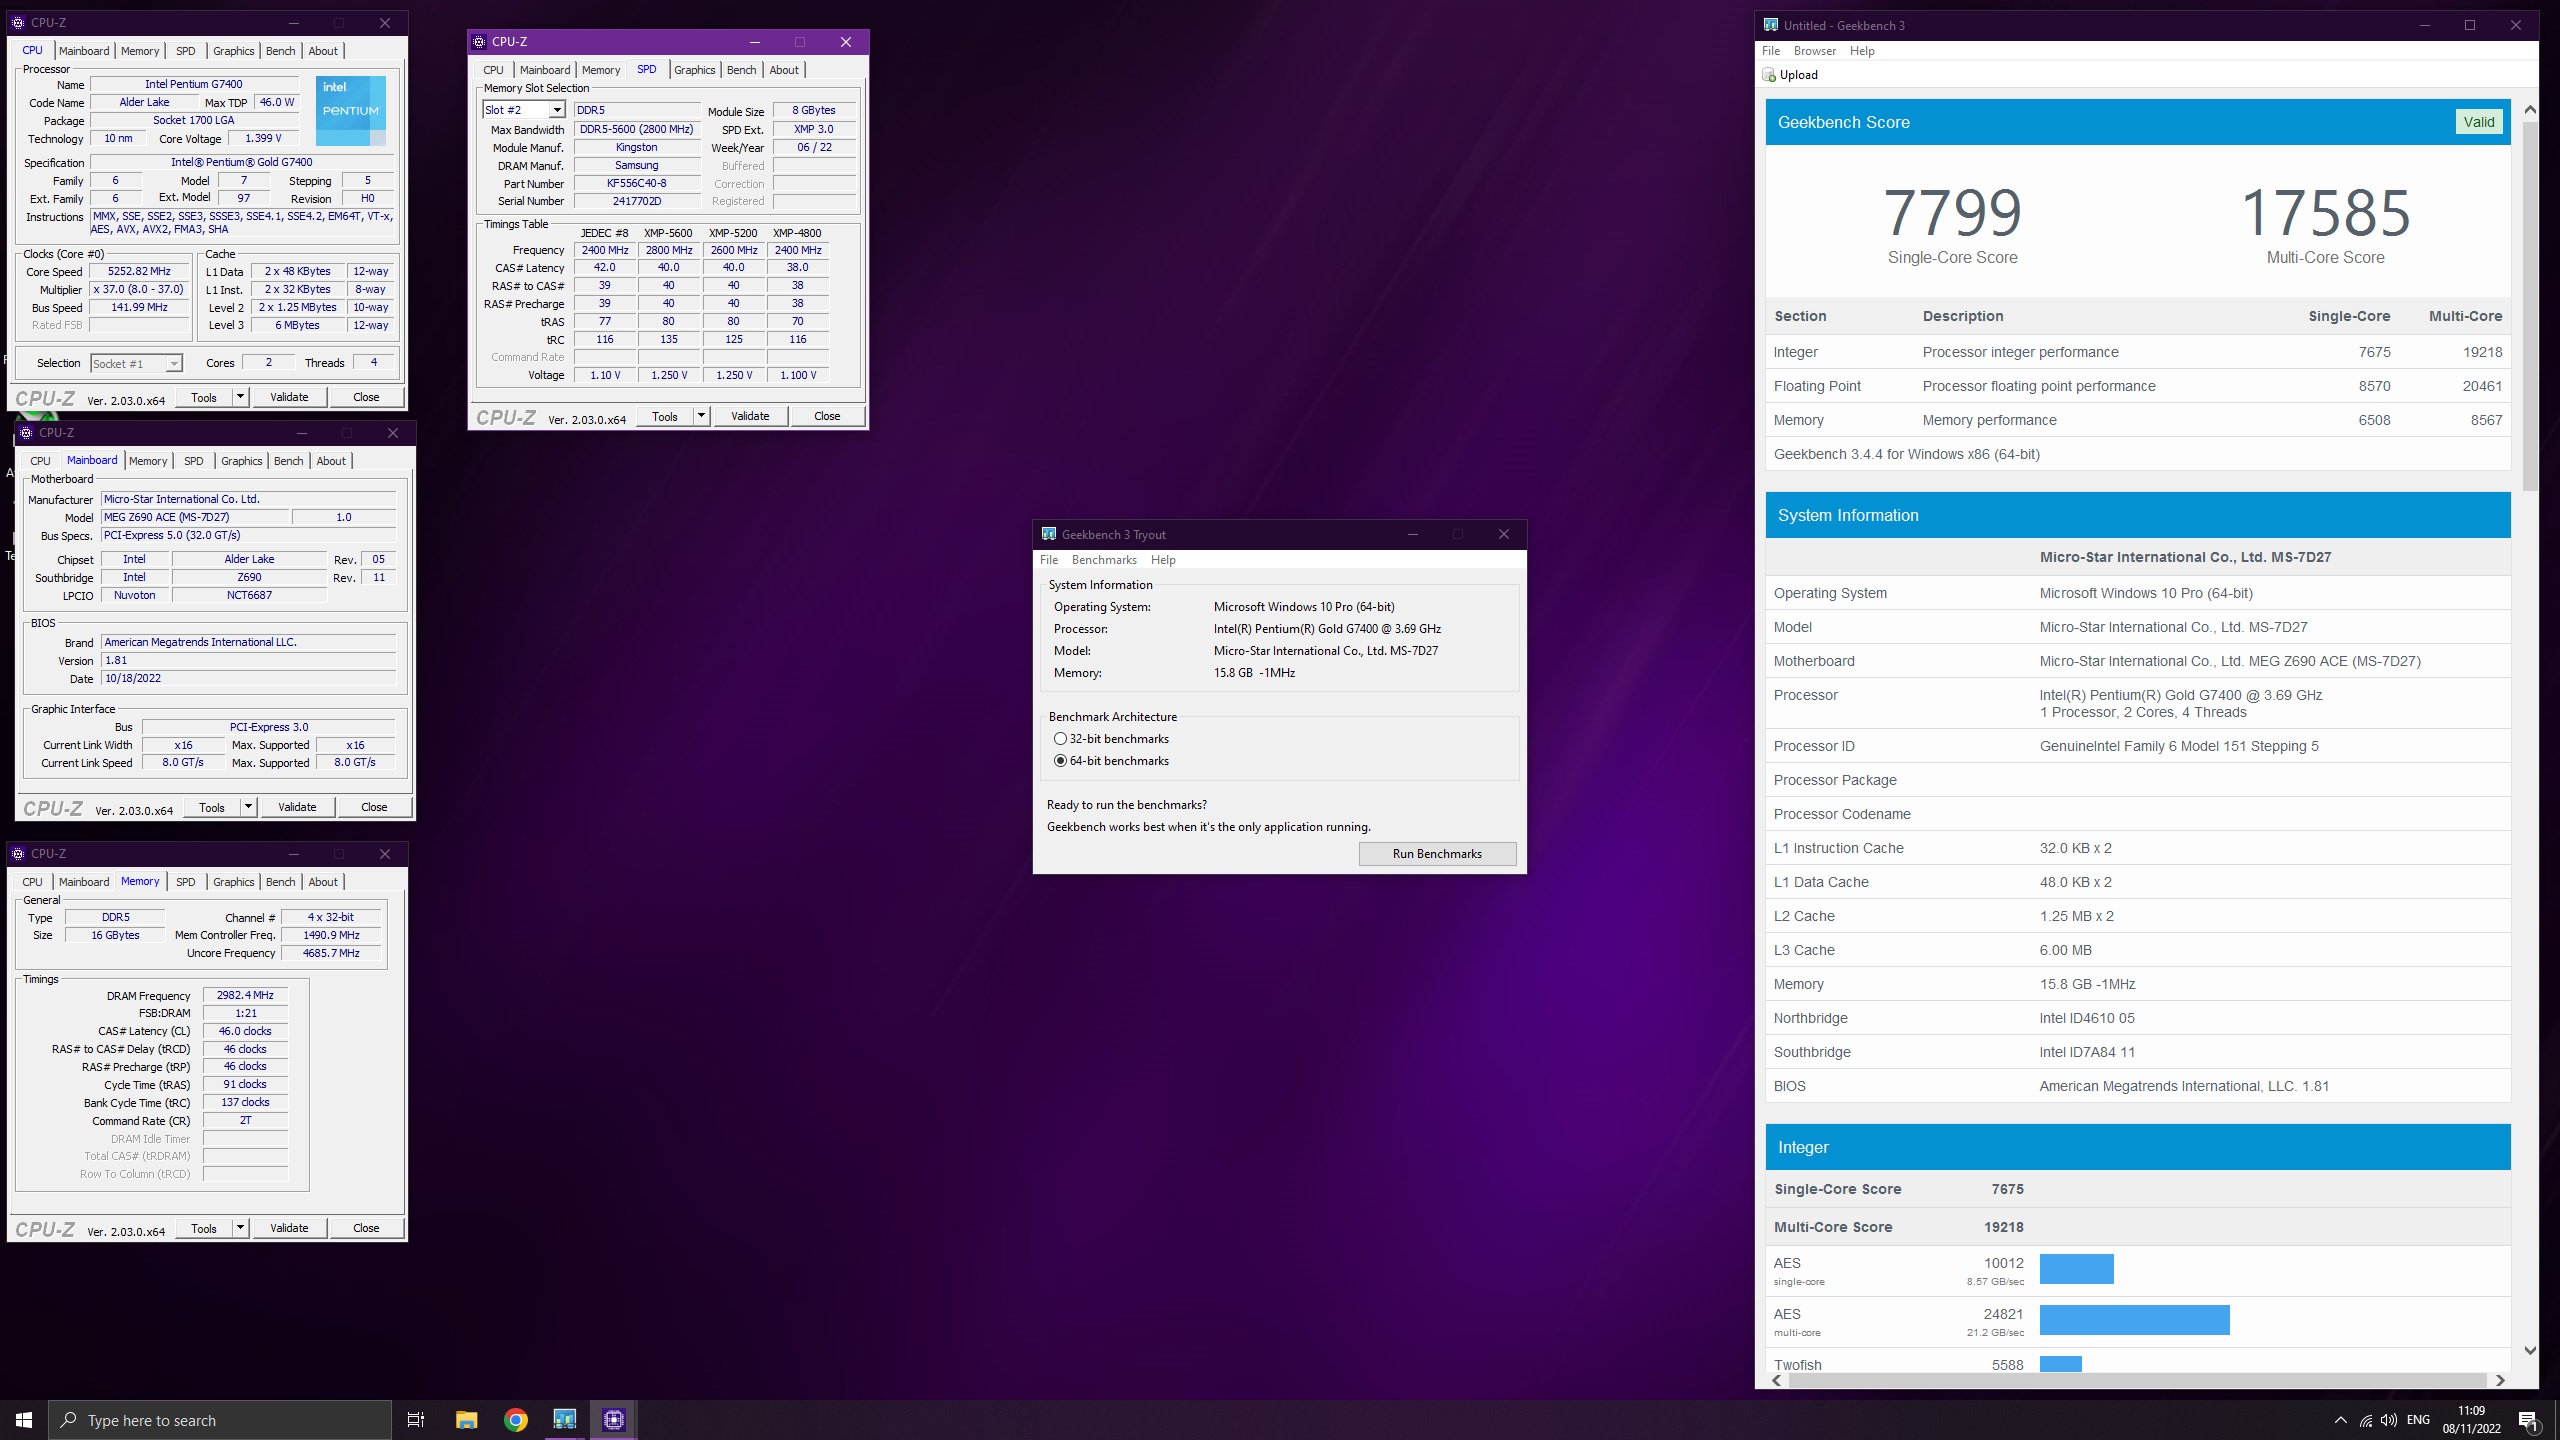Click the taskbar clock and date
The width and height of the screenshot is (2560, 1440).
tap(2471, 1420)
